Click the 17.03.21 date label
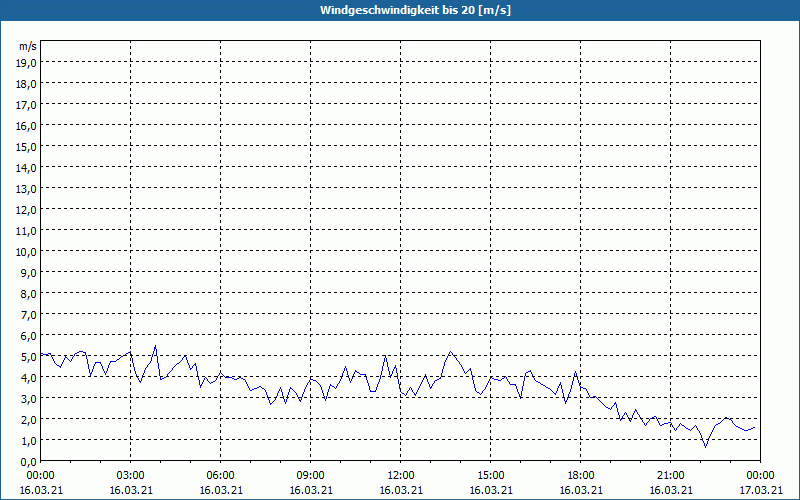 [x=761, y=490]
